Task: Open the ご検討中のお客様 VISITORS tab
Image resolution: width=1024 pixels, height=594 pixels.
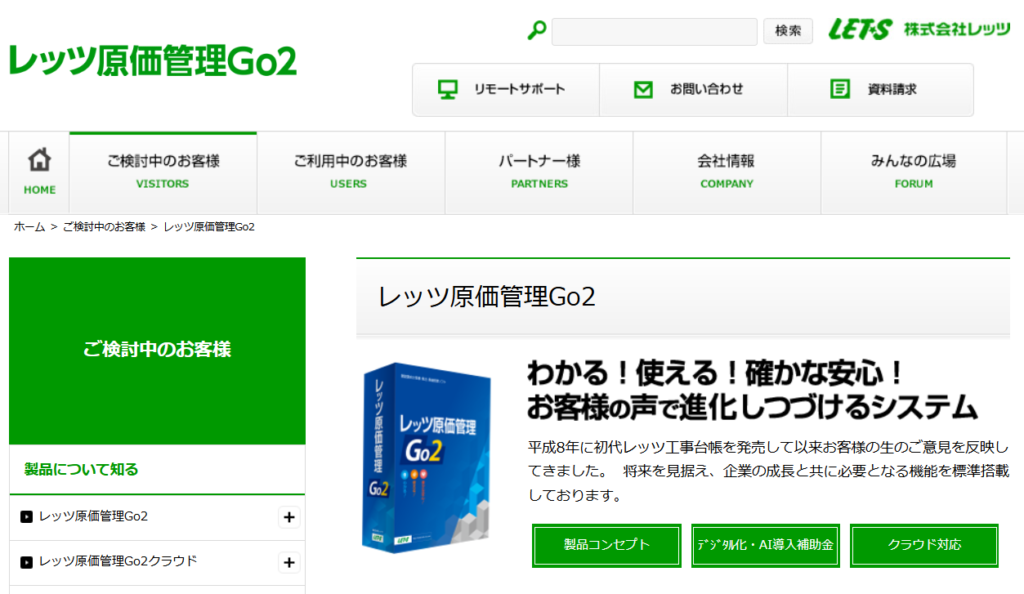Action: point(163,172)
